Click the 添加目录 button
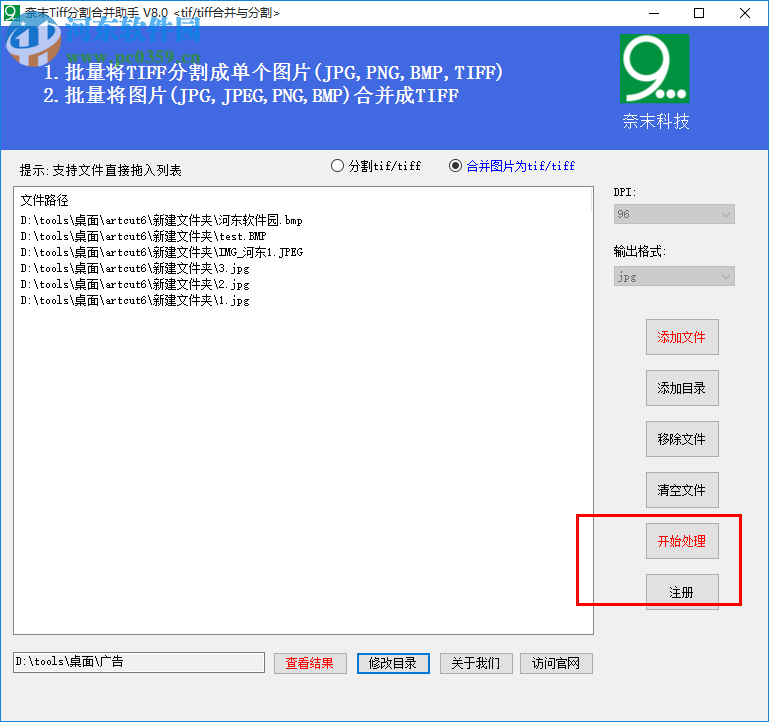 (682, 388)
